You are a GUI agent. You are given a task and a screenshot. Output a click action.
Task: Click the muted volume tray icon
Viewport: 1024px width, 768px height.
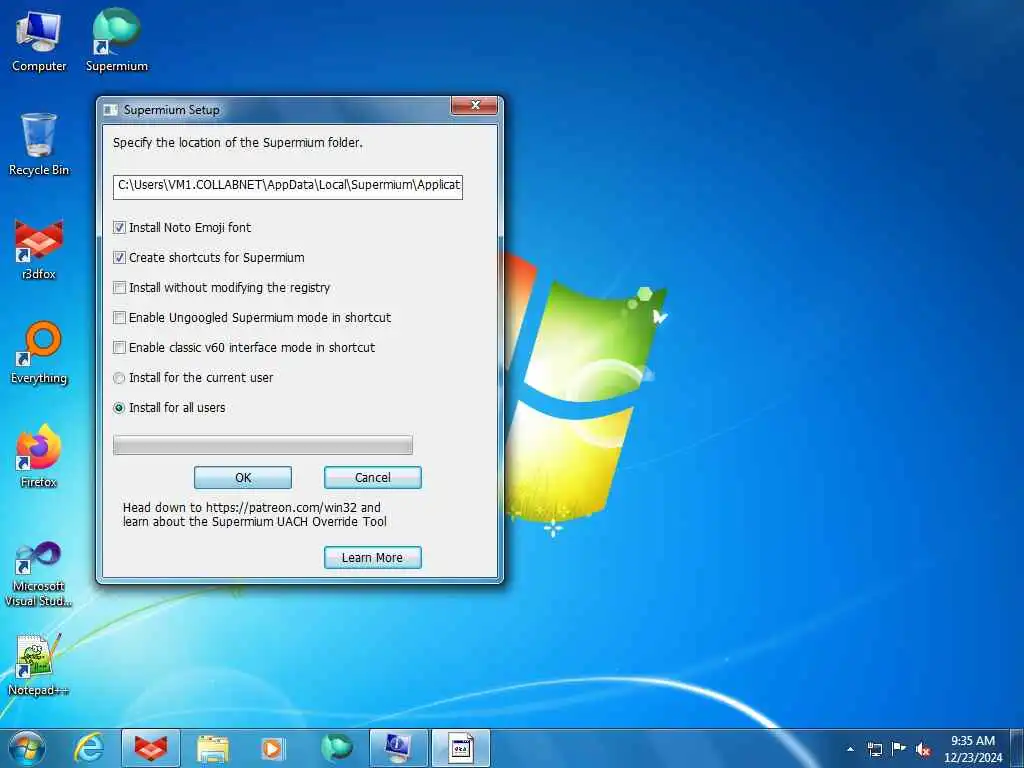click(923, 749)
